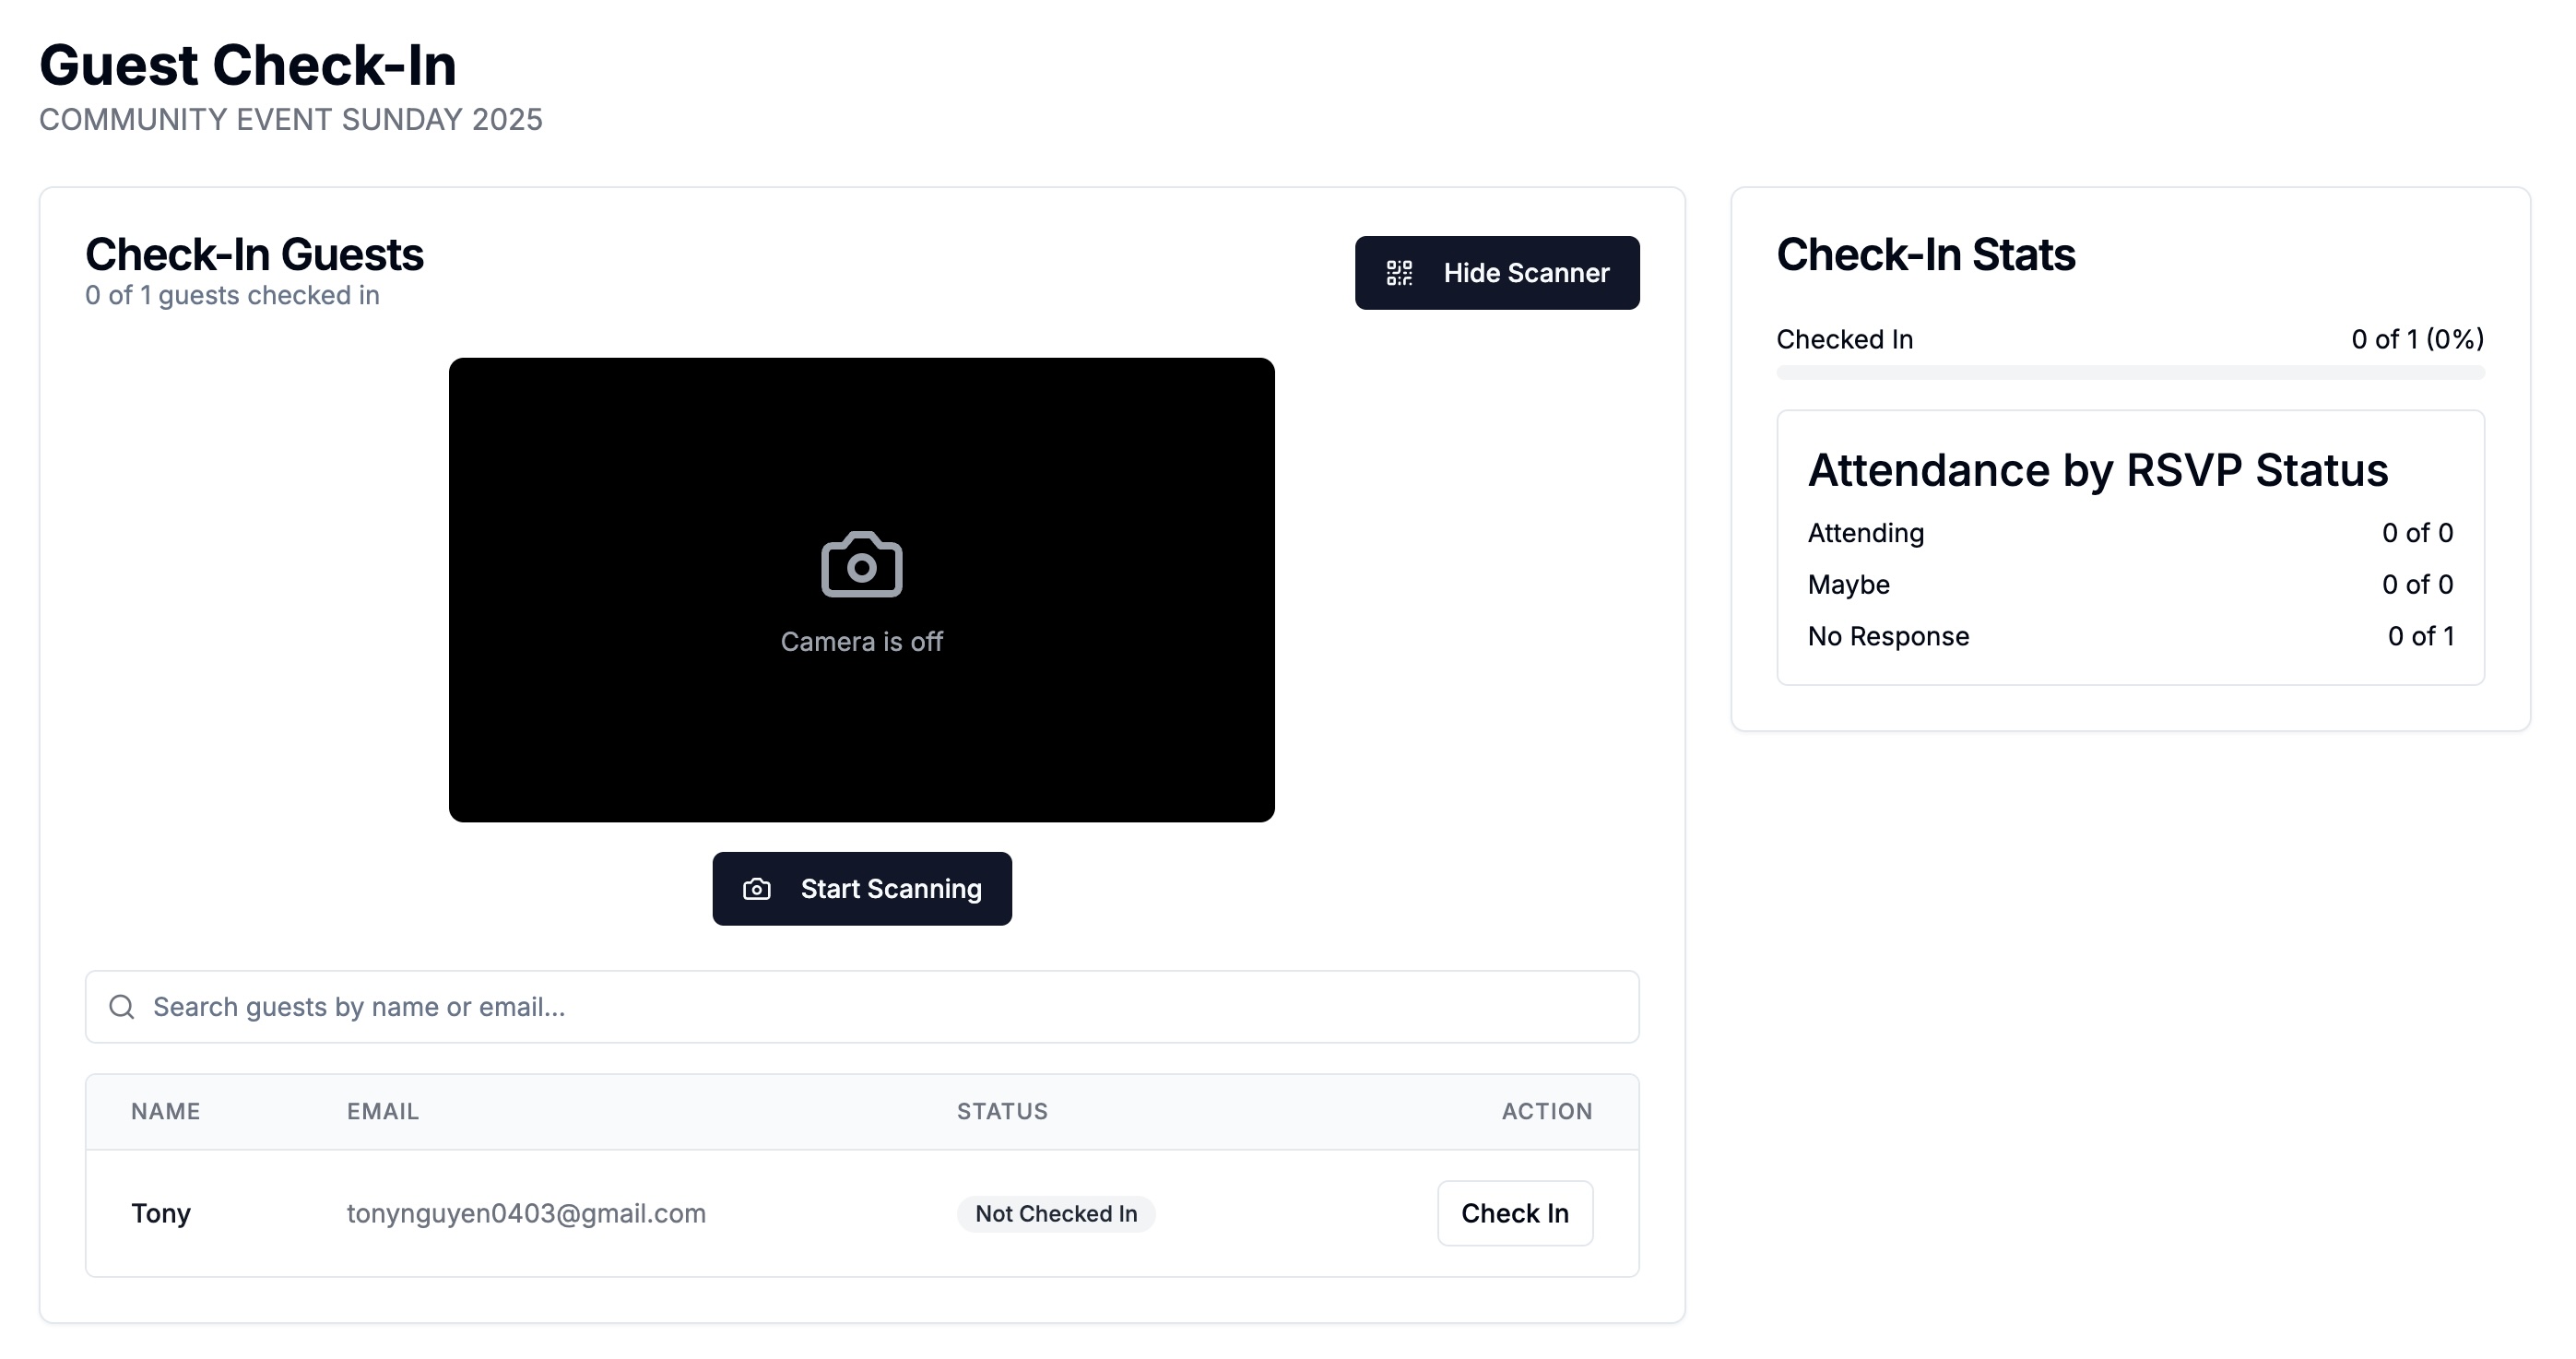This screenshot has width=2576, height=1359.
Task: Click the 'Attendance by RSVP Status' heading
Action: tap(2098, 471)
